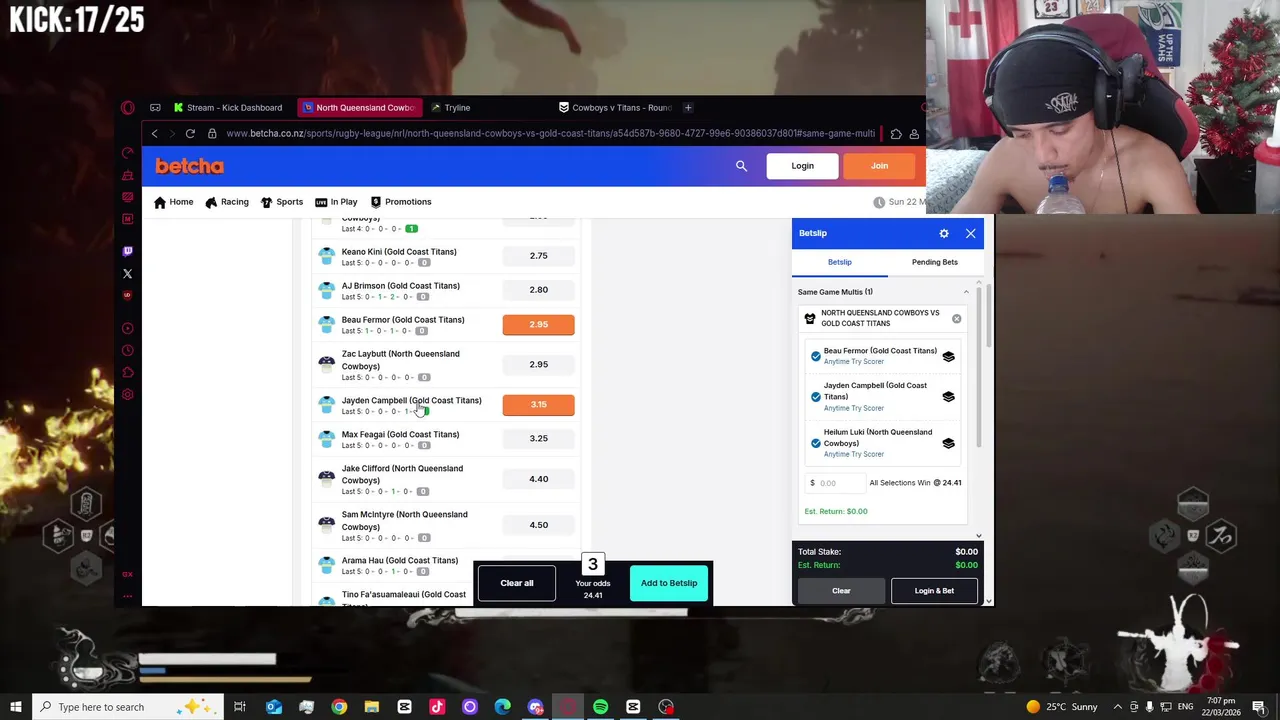
Task: Click the Clear button in betslip footer
Action: point(841,590)
